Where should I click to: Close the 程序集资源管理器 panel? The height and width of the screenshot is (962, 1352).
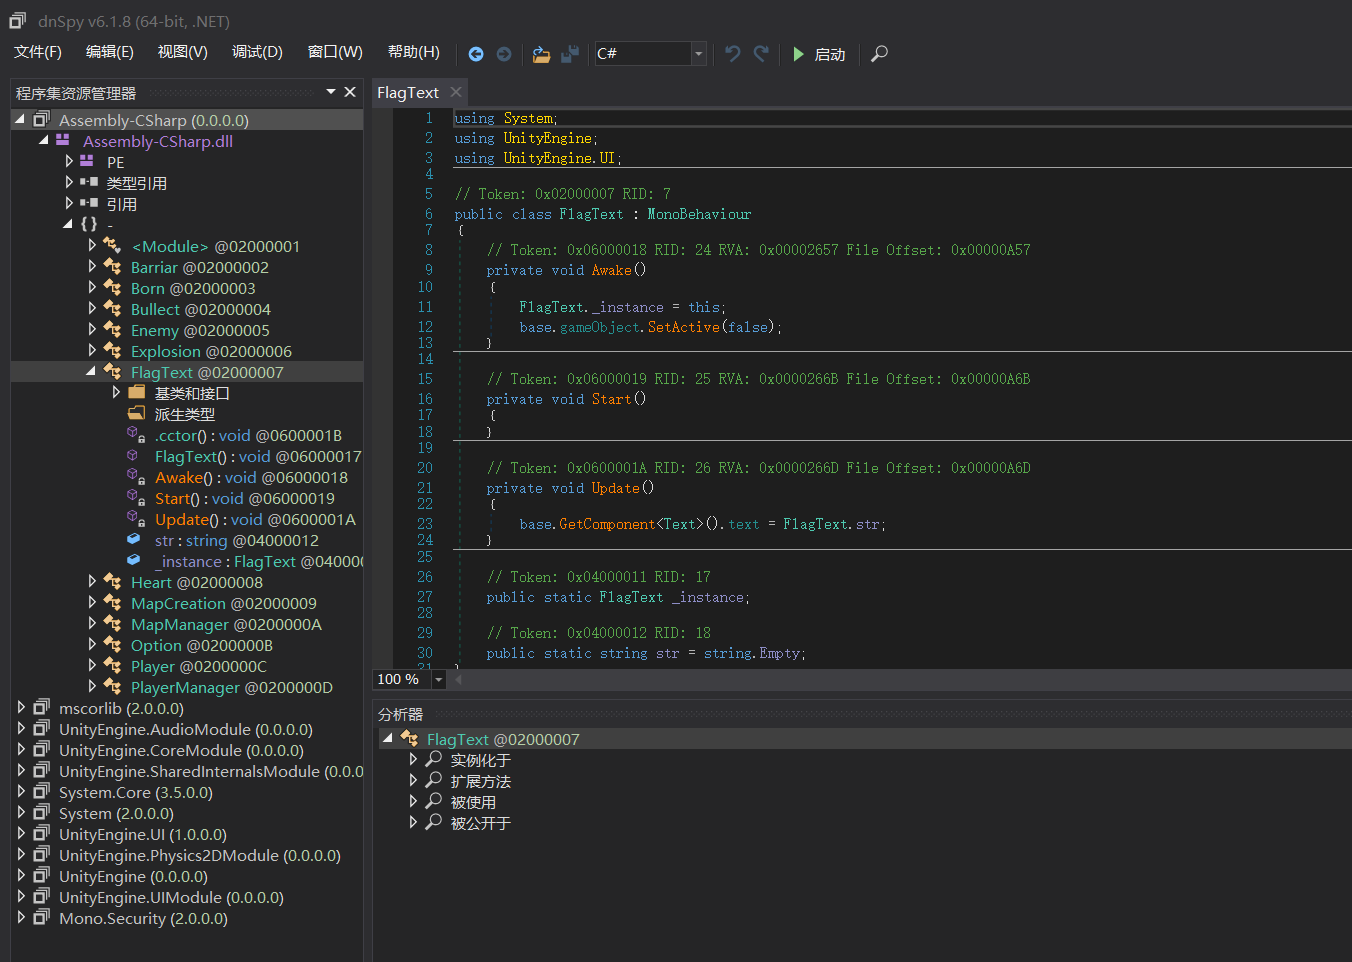coord(350,92)
